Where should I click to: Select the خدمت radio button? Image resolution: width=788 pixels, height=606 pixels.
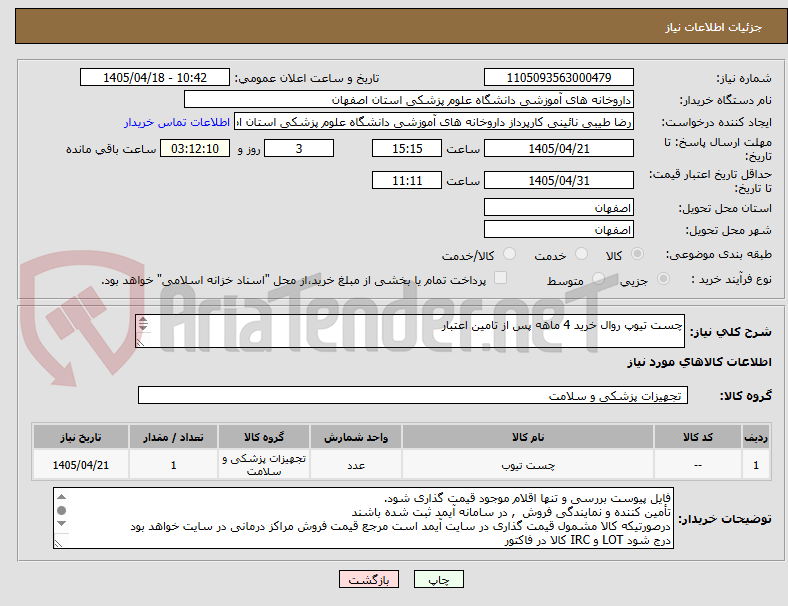(581, 254)
